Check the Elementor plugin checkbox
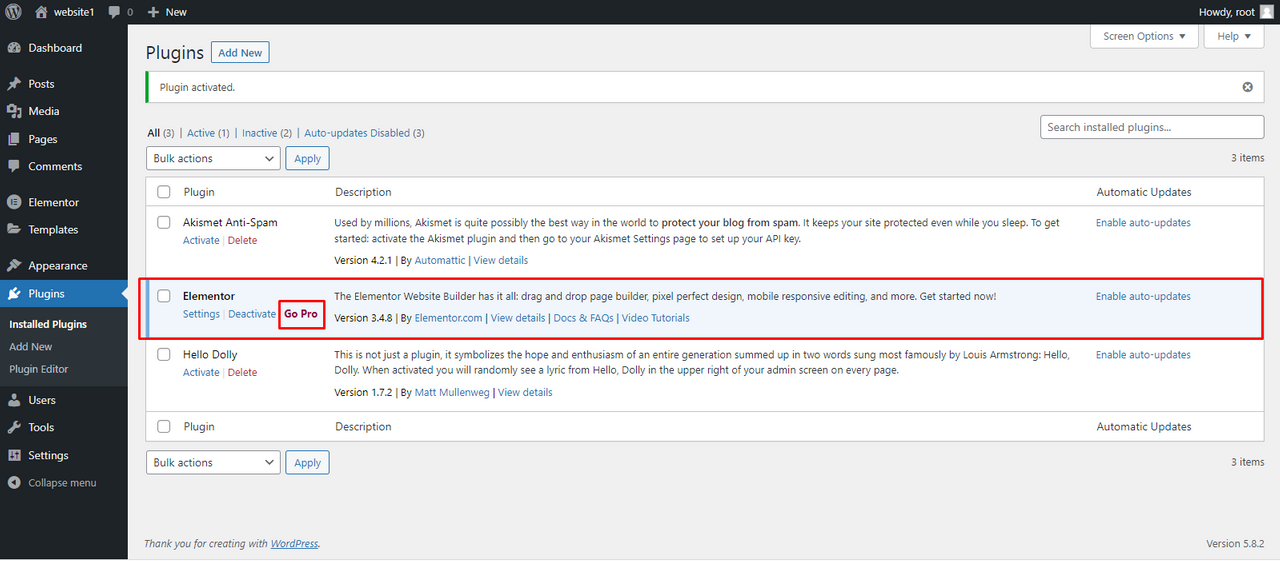1280x561 pixels. pos(164,296)
